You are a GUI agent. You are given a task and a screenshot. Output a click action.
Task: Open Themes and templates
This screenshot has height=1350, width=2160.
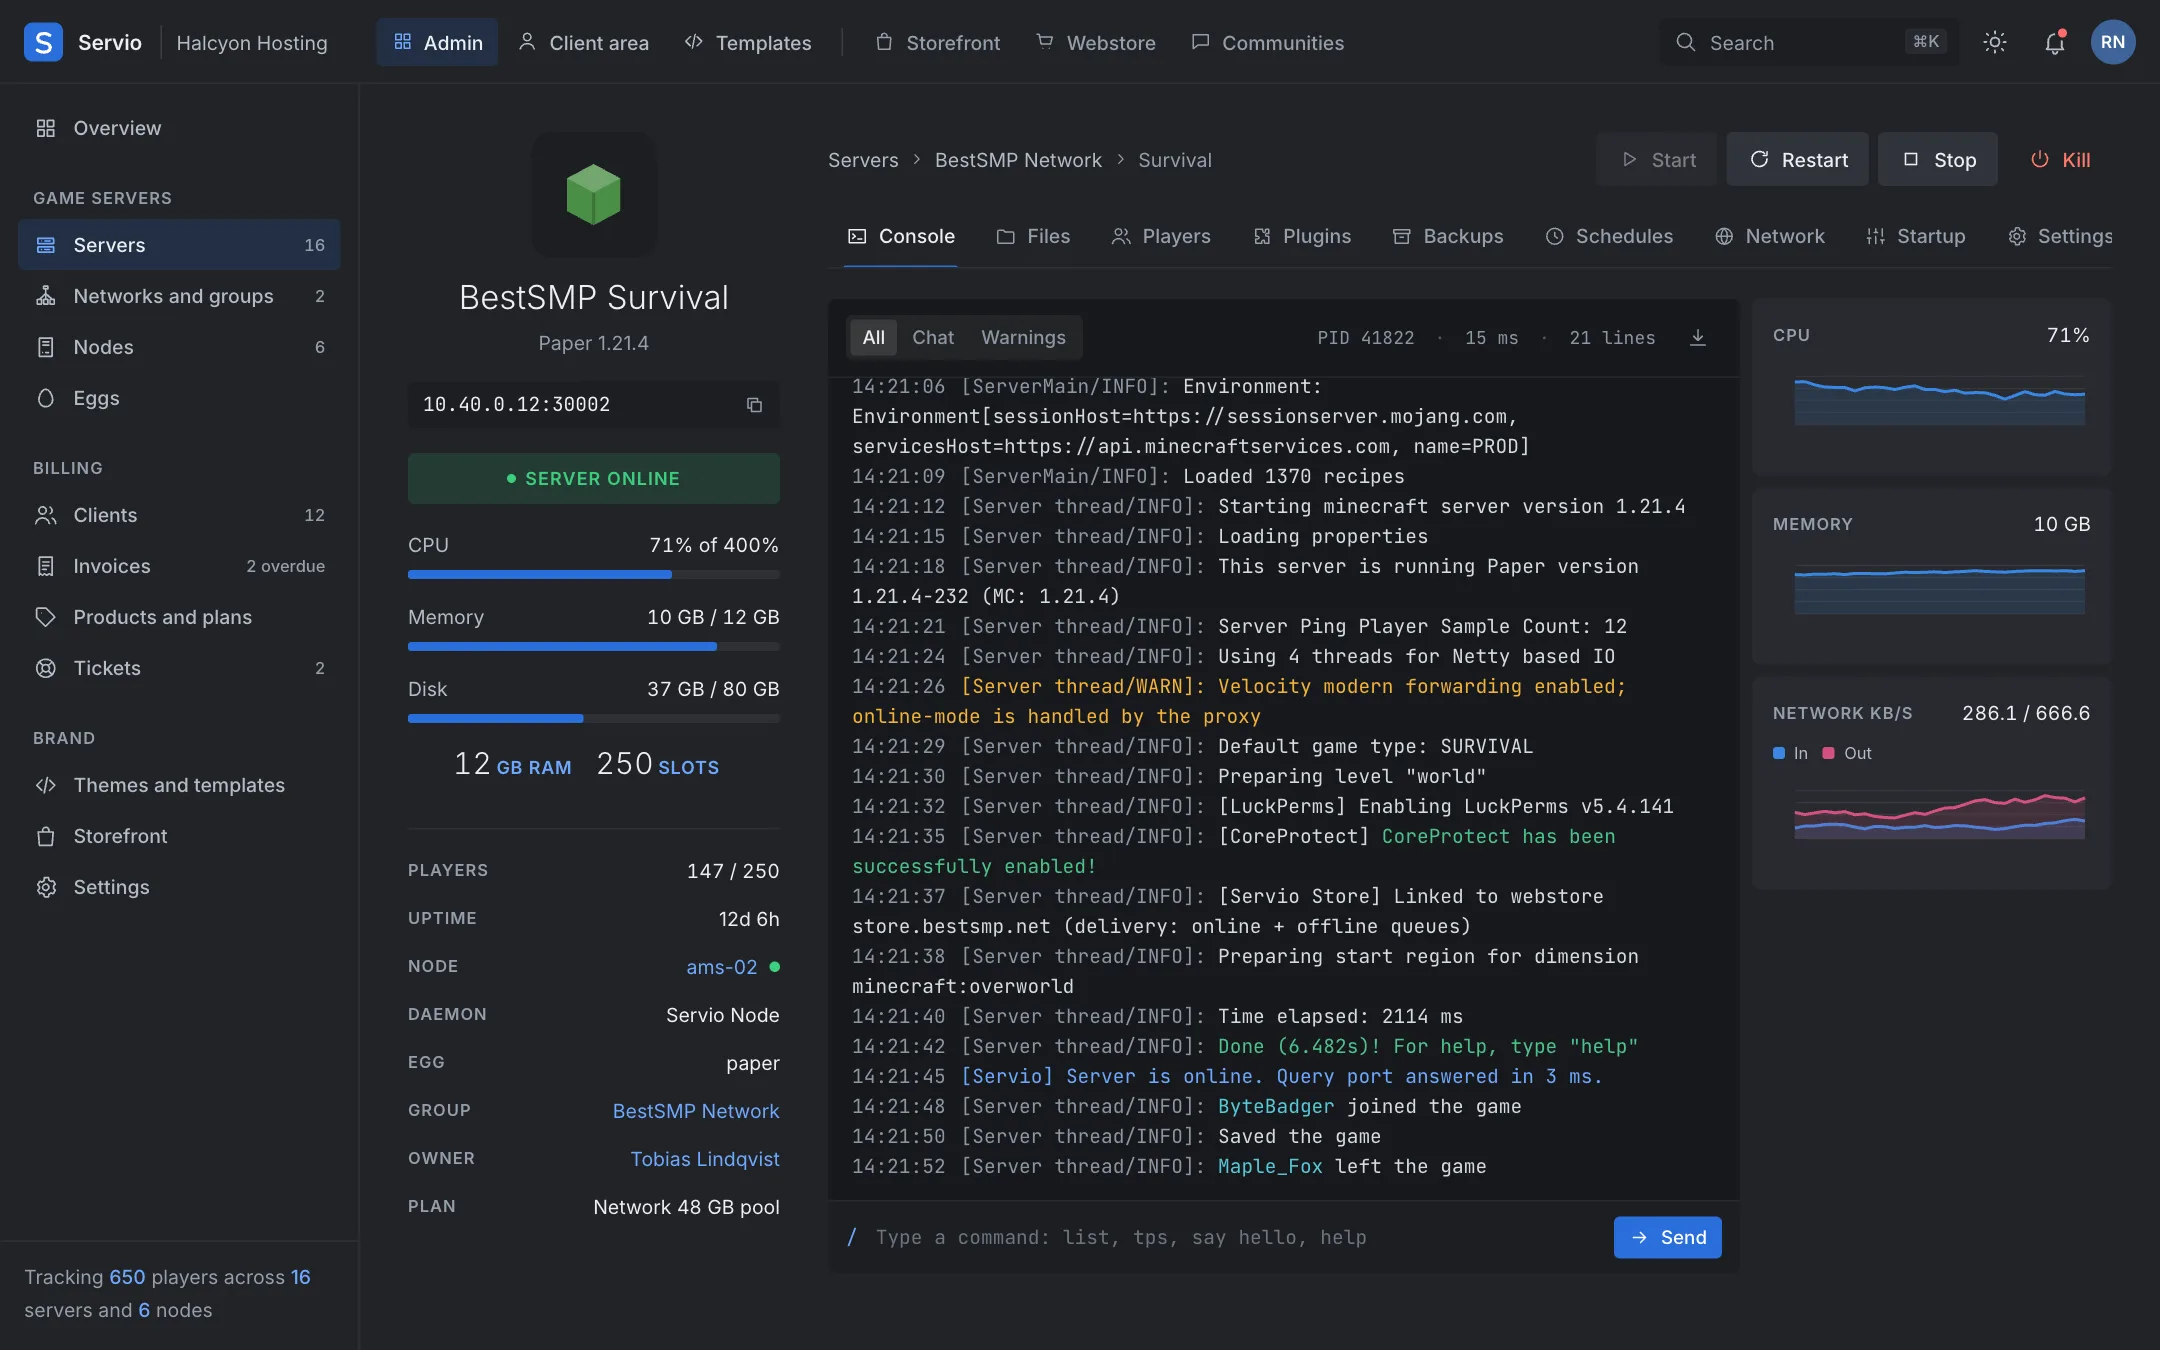click(x=179, y=785)
